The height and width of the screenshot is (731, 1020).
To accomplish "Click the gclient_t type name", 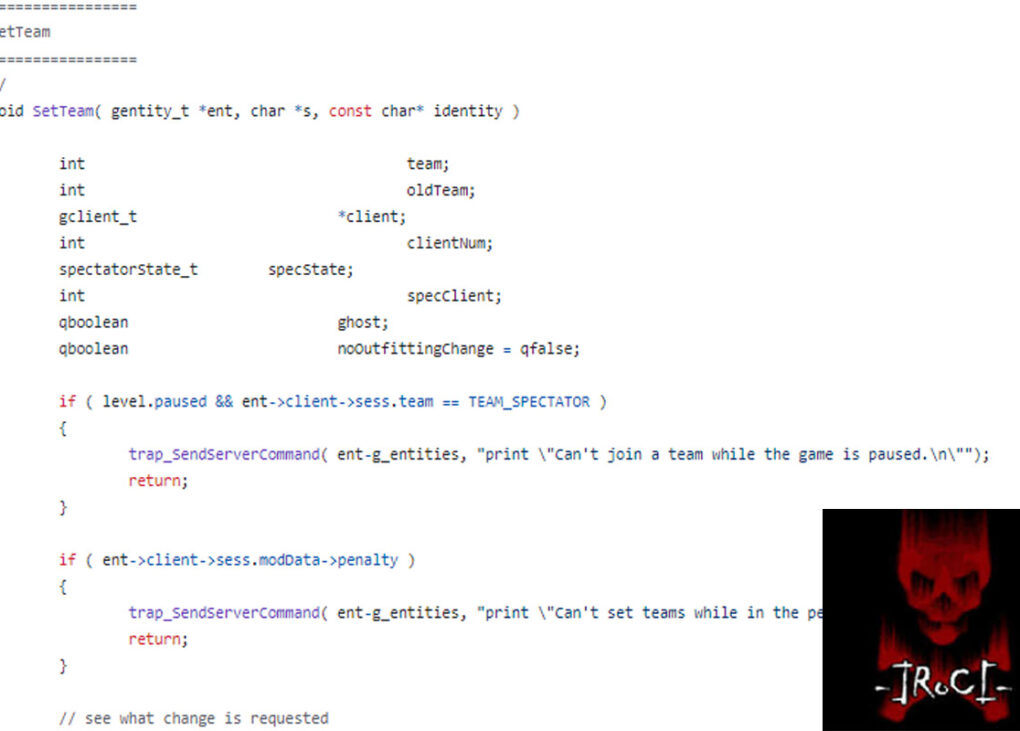I will (98, 216).
